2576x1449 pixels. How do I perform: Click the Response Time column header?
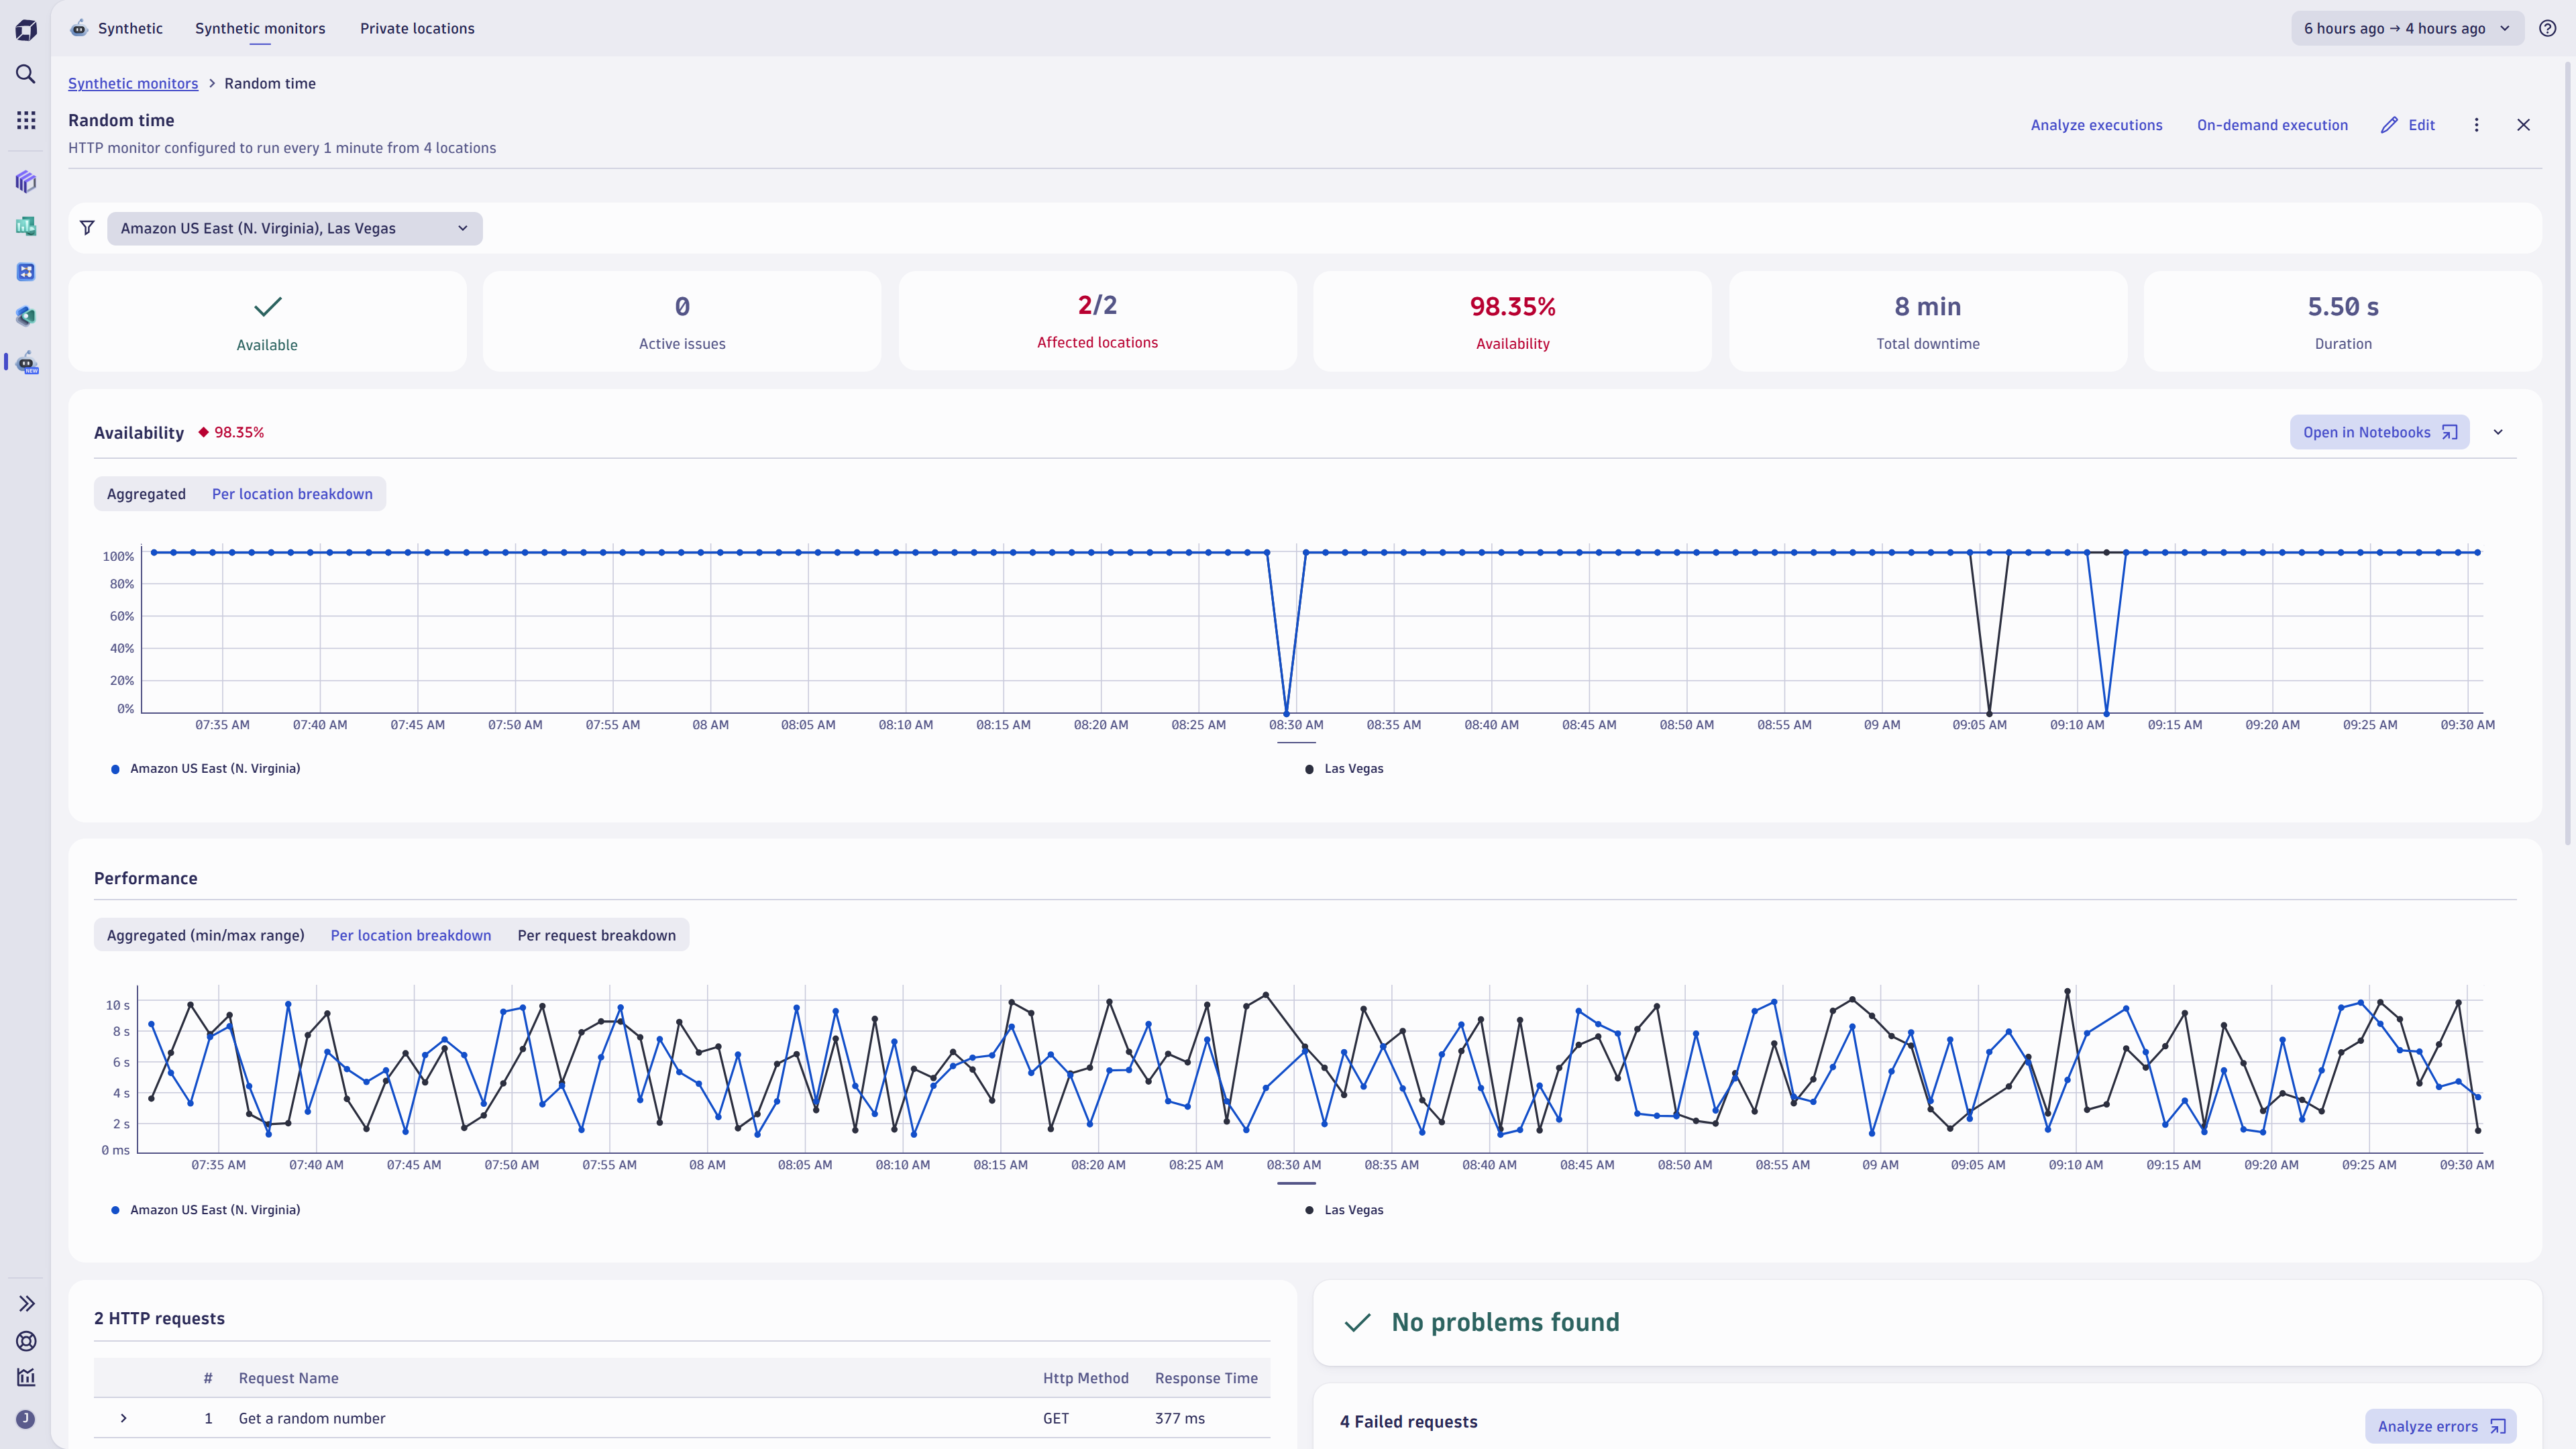[1206, 1378]
